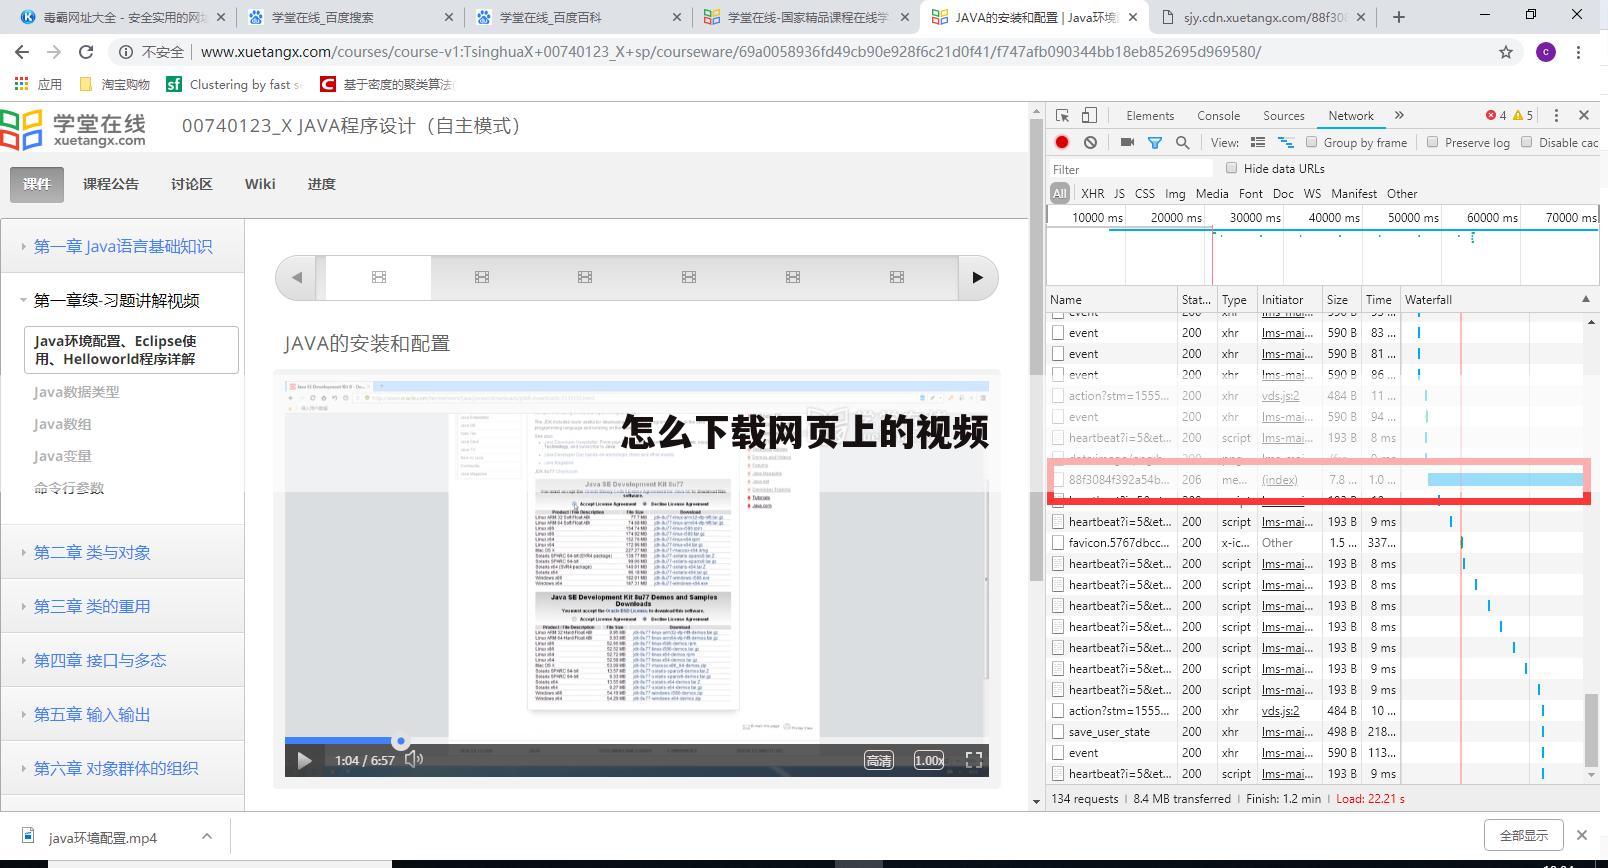This screenshot has height=868, width=1608.
Task: Toggle the network filter funnel icon
Action: (x=1154, y=143)
